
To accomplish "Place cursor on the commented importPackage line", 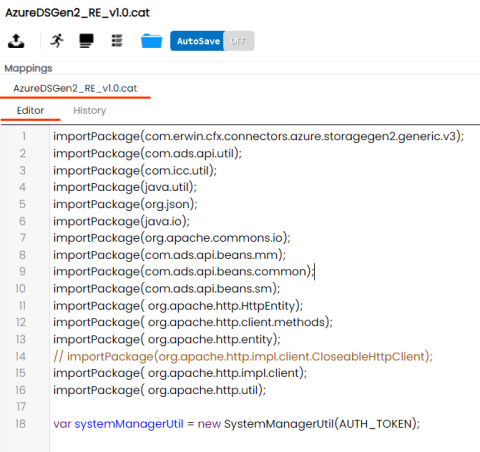I will [x=243, y=356].
